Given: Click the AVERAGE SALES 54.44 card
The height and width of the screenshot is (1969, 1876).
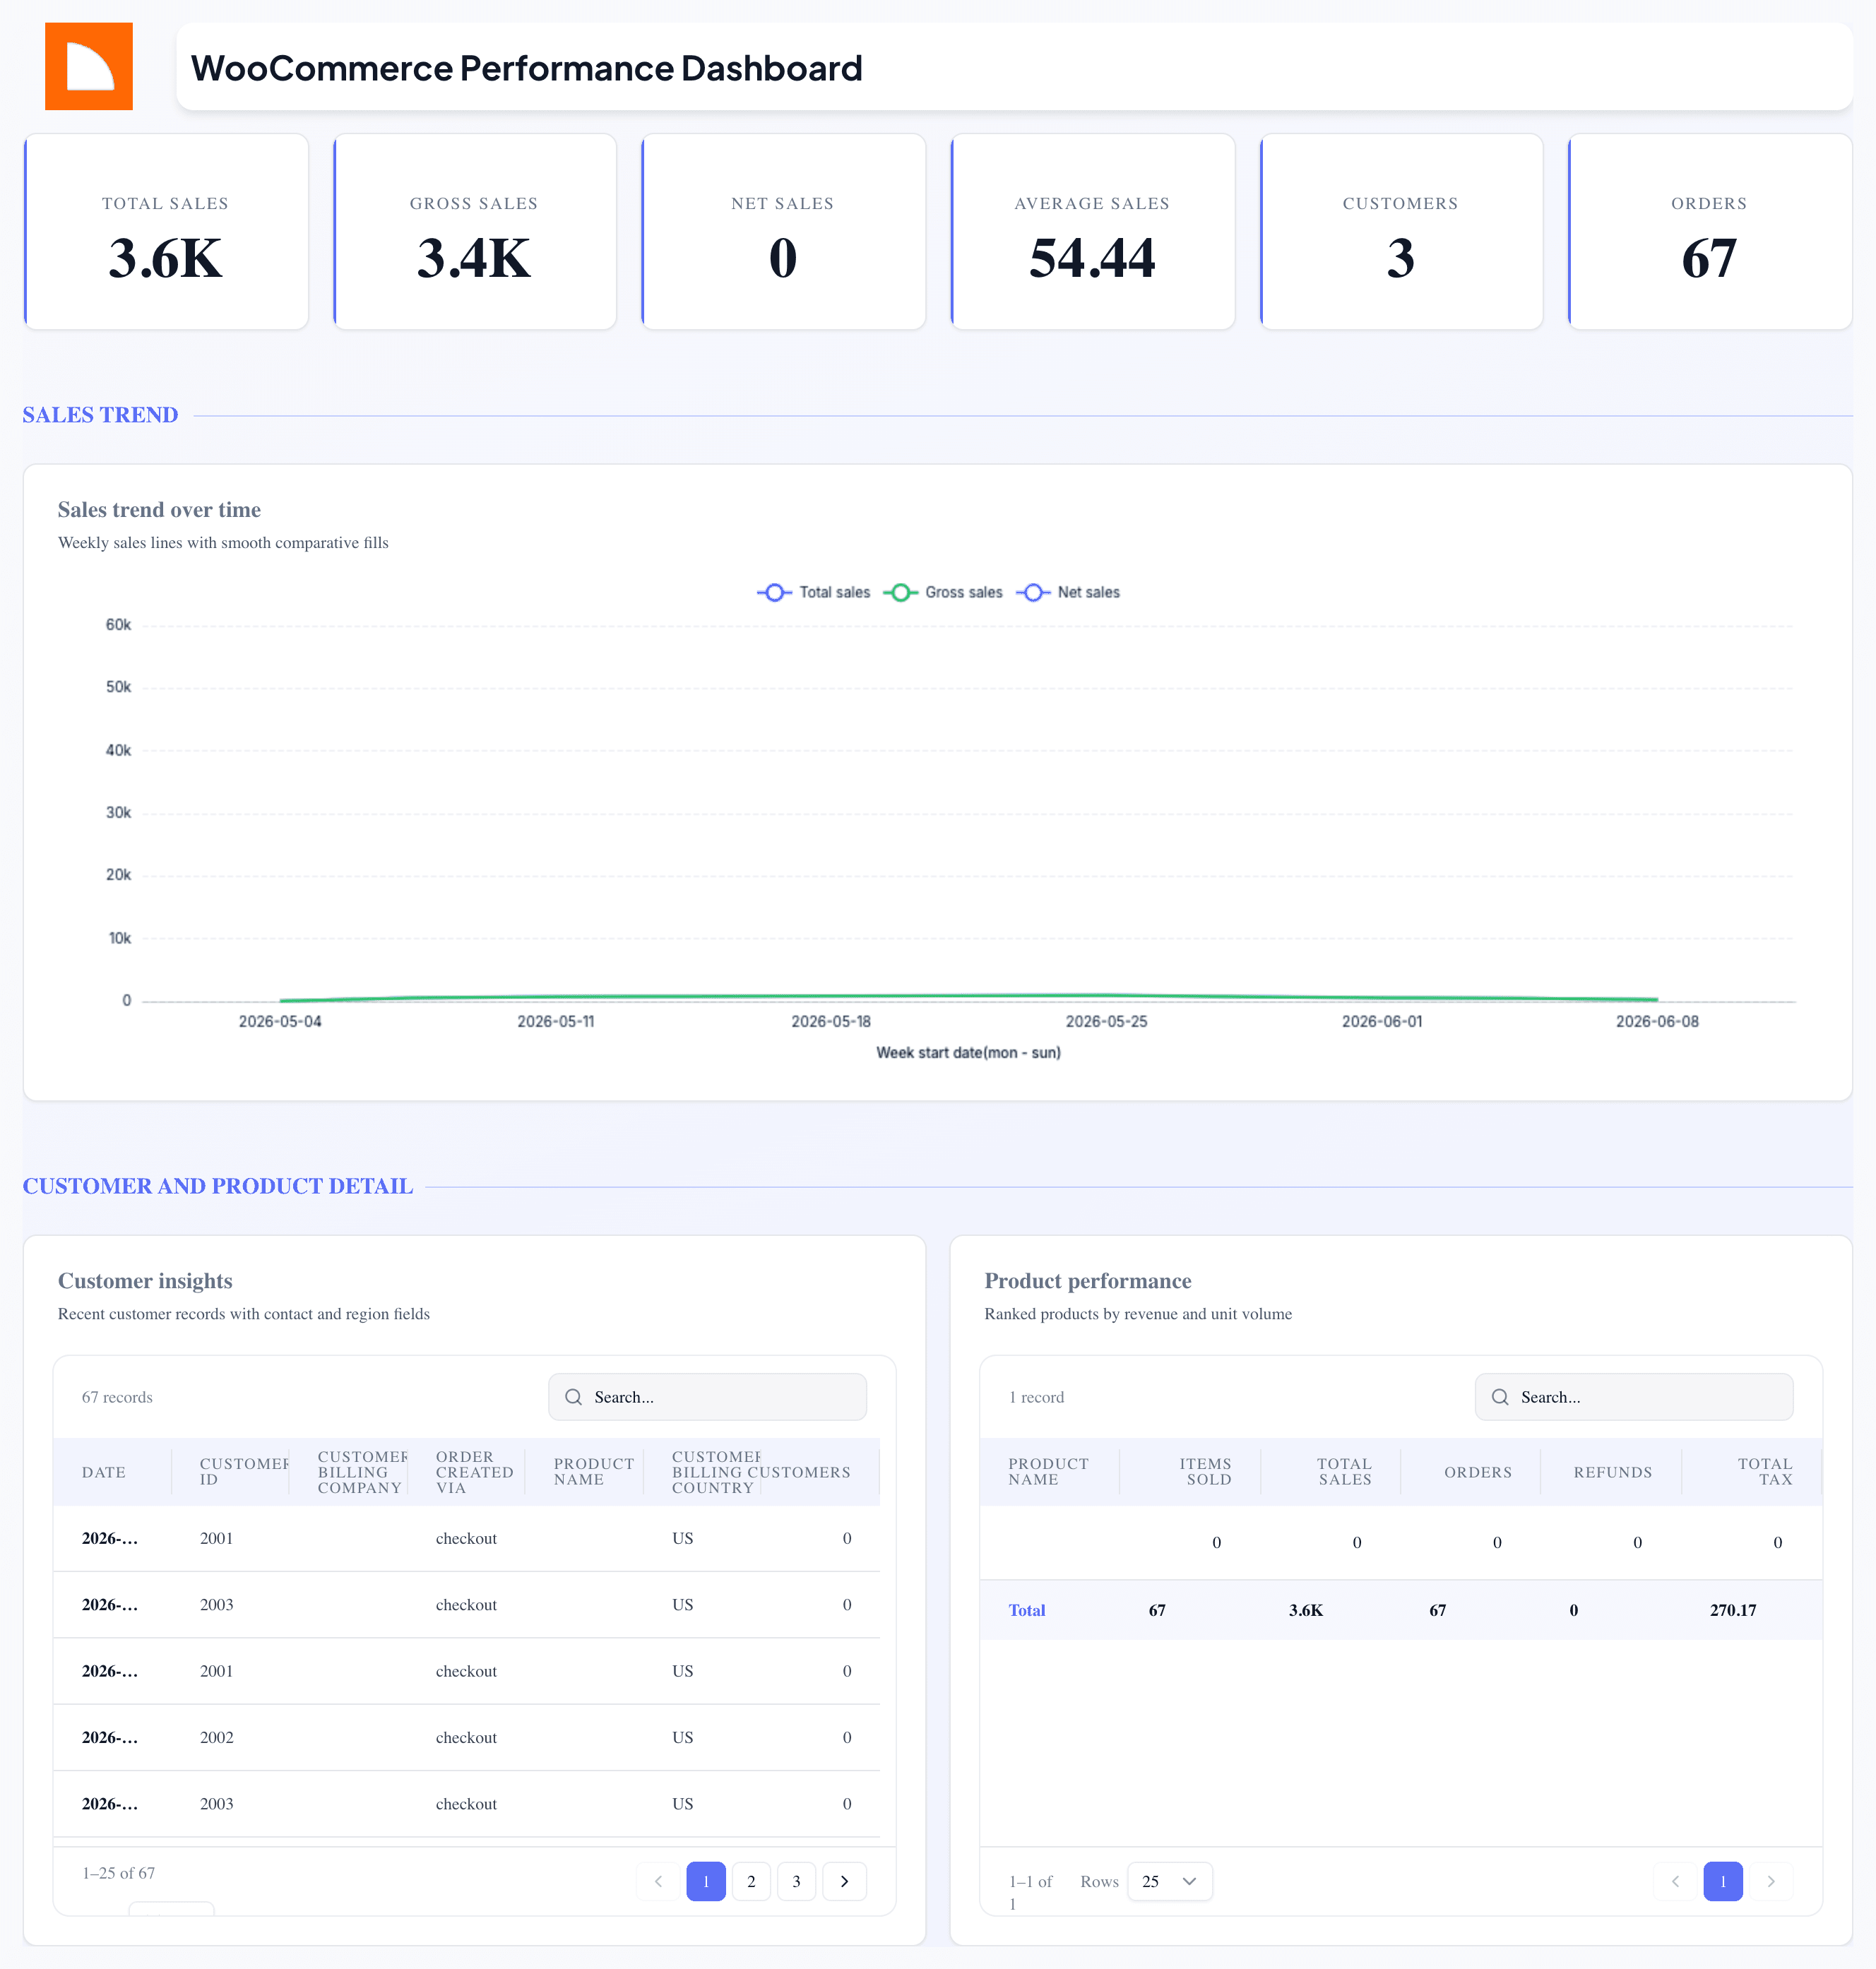Looking at the screenshot, I should click(x=1092, y=231).
